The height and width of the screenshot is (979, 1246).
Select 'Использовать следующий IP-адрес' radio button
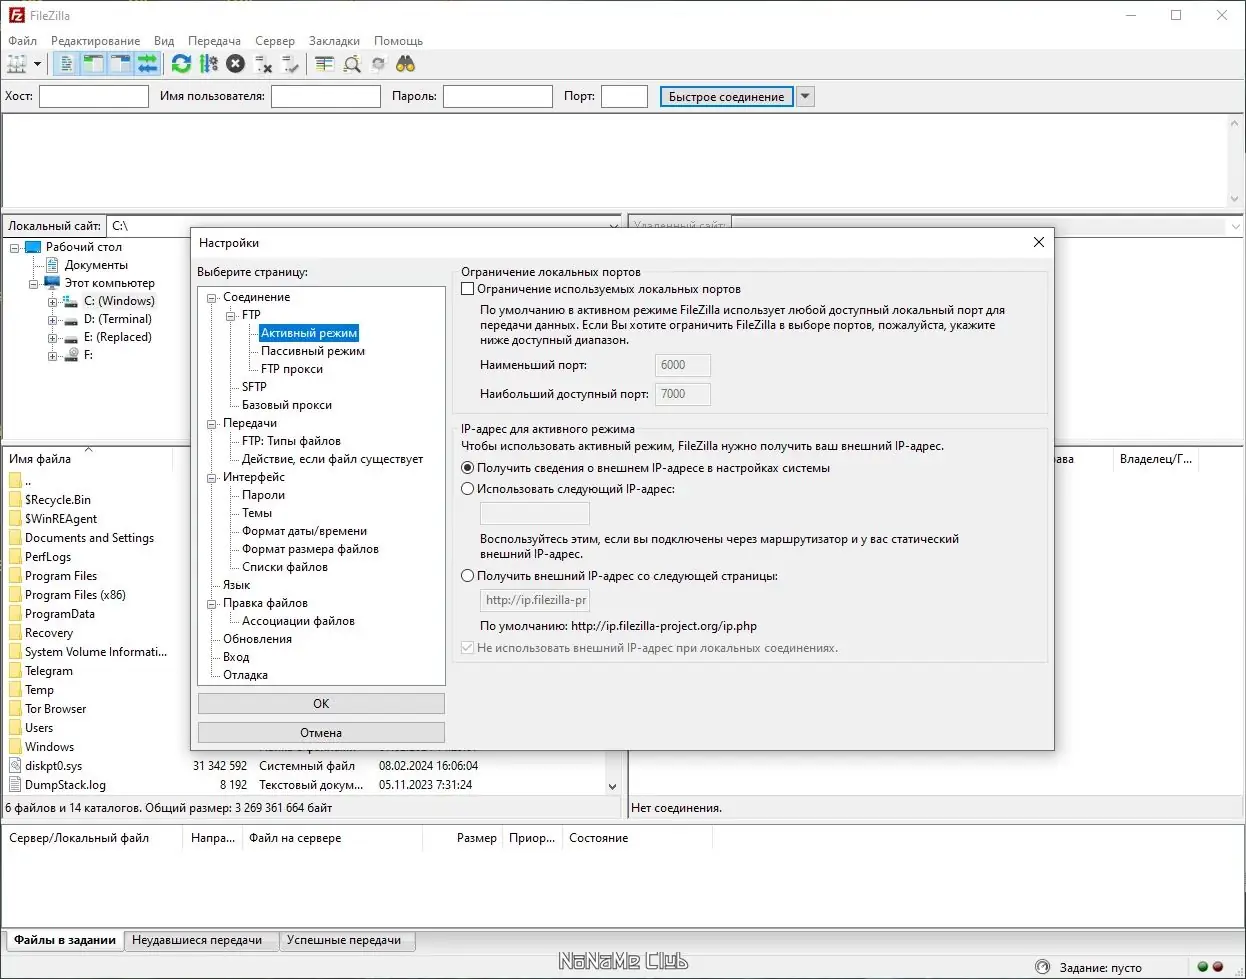click(x=467, y=489)
